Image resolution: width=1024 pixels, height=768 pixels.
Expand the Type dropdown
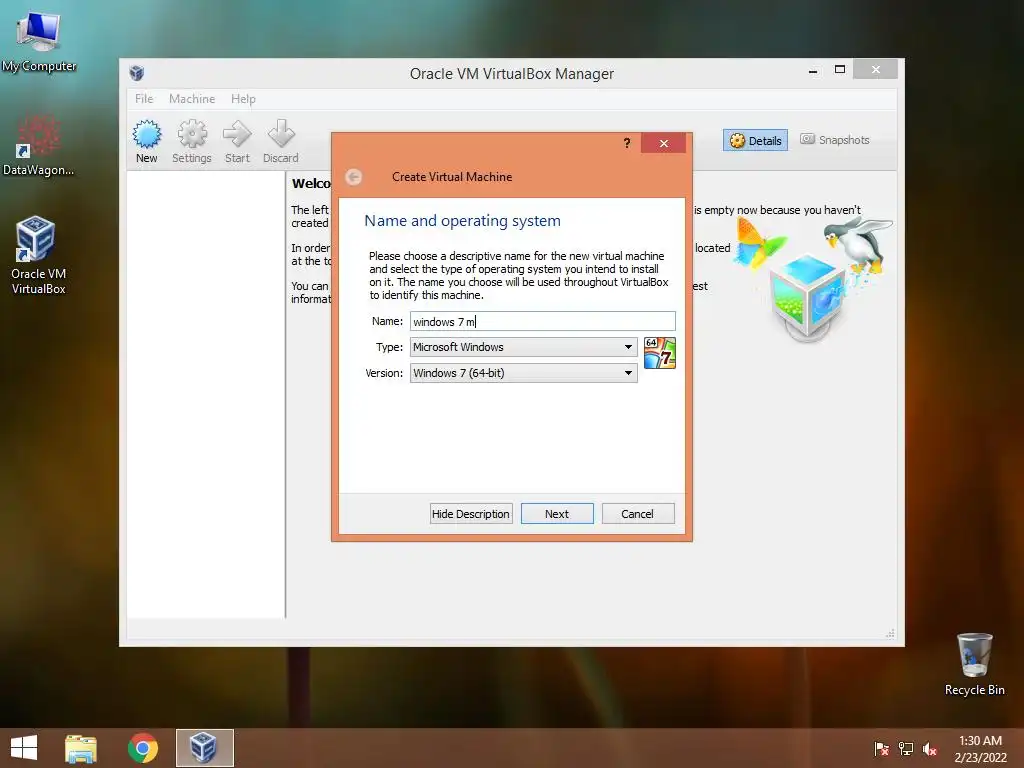tap(524, 347)
